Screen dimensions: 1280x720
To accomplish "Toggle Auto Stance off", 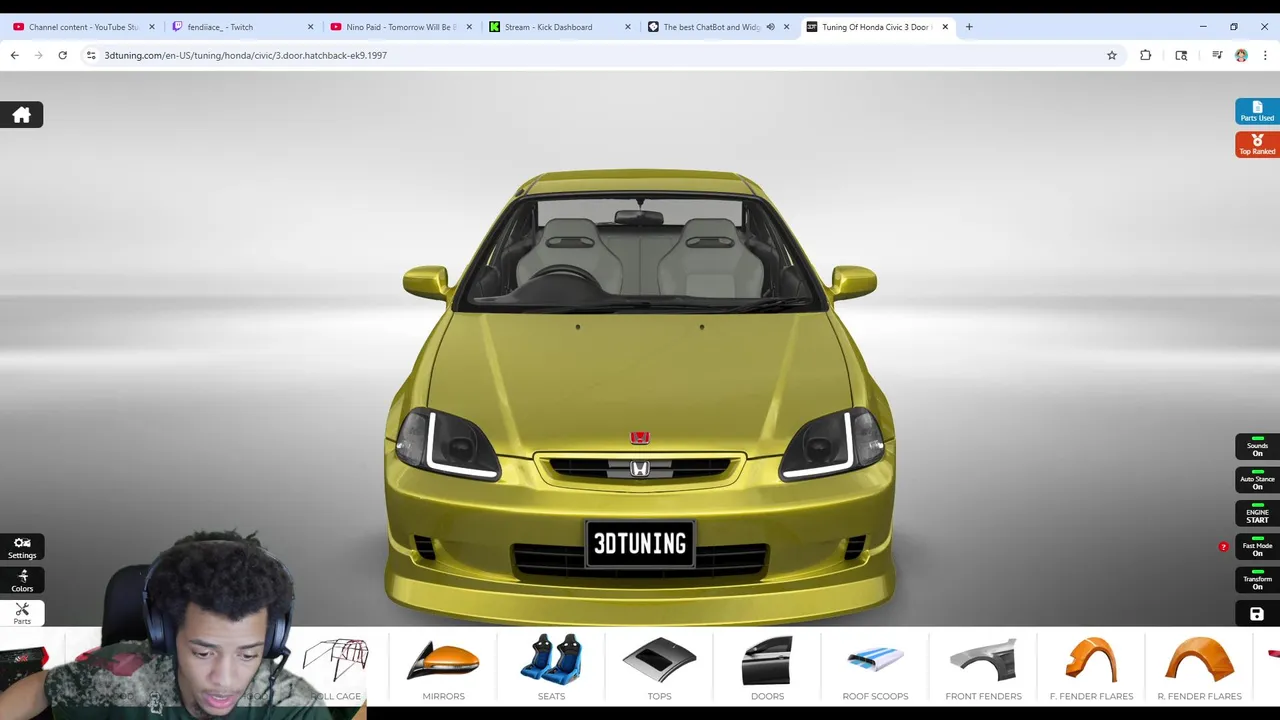I will tap(1257, 480).
